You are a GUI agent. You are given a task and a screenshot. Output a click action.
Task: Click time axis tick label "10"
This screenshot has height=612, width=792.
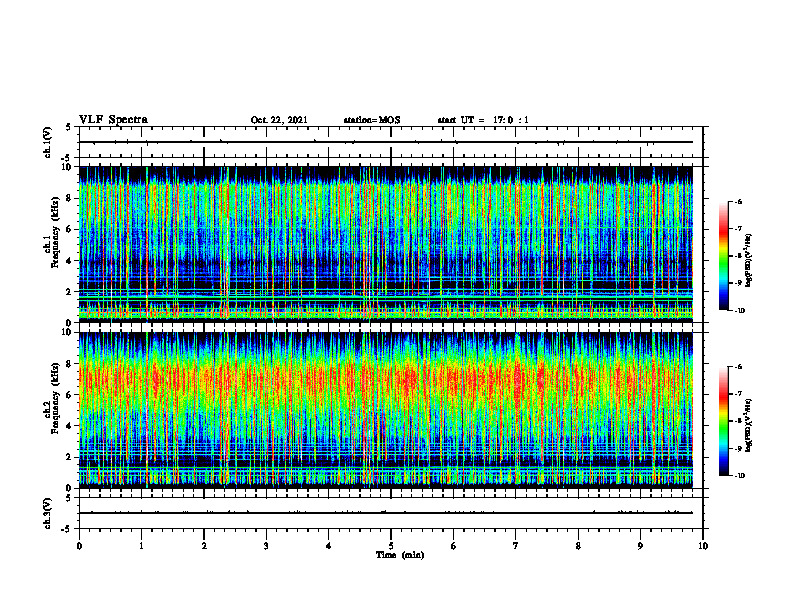click(703, 546)
